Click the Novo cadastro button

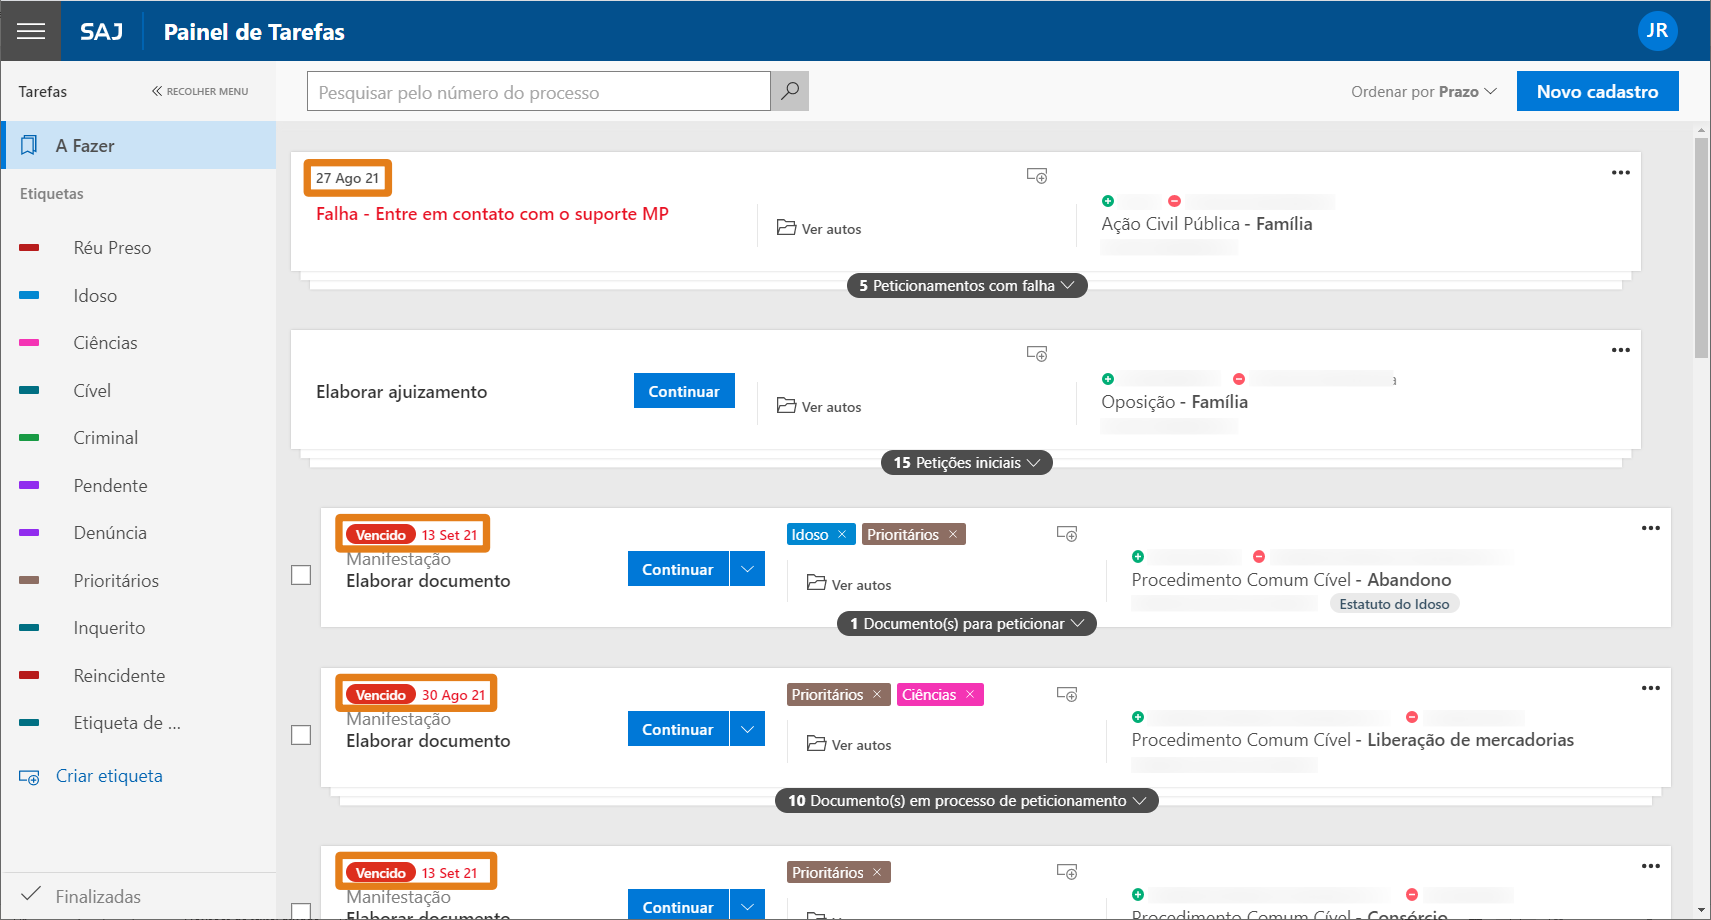click(1597, 91)
